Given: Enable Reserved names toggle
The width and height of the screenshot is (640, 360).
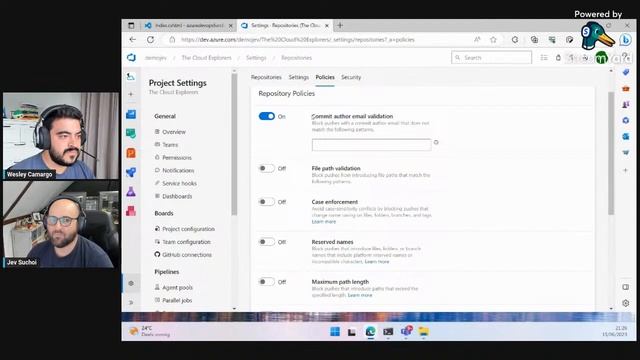Looking at the screenshot, I should (x=267, y=242).
